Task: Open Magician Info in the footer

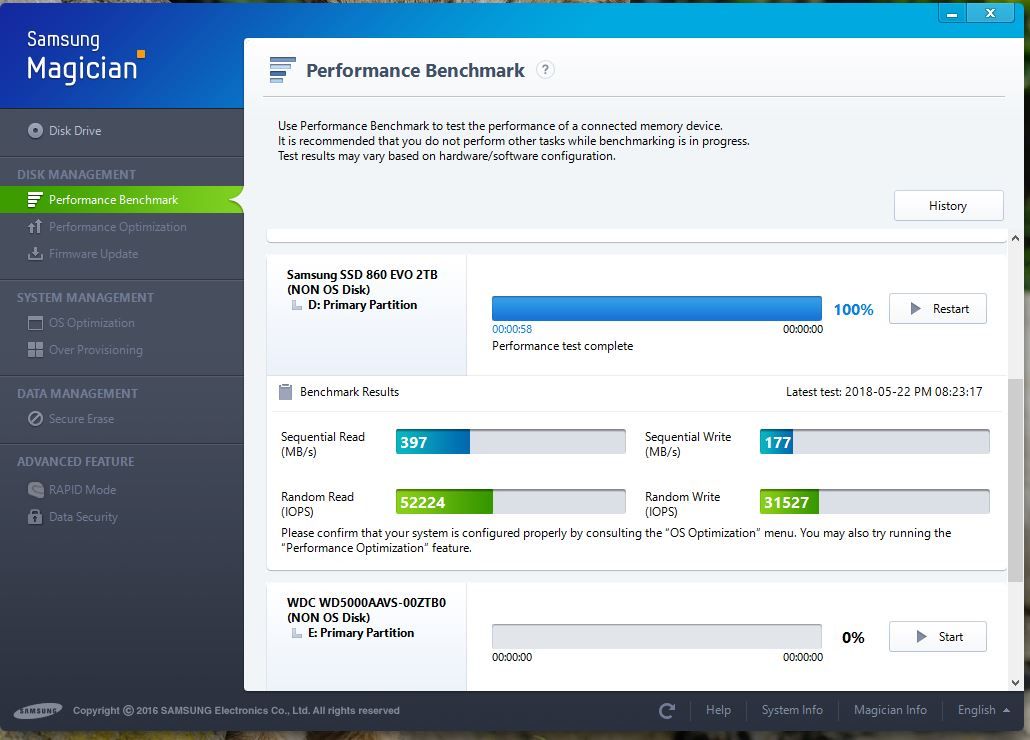Action: pos(890,710)
